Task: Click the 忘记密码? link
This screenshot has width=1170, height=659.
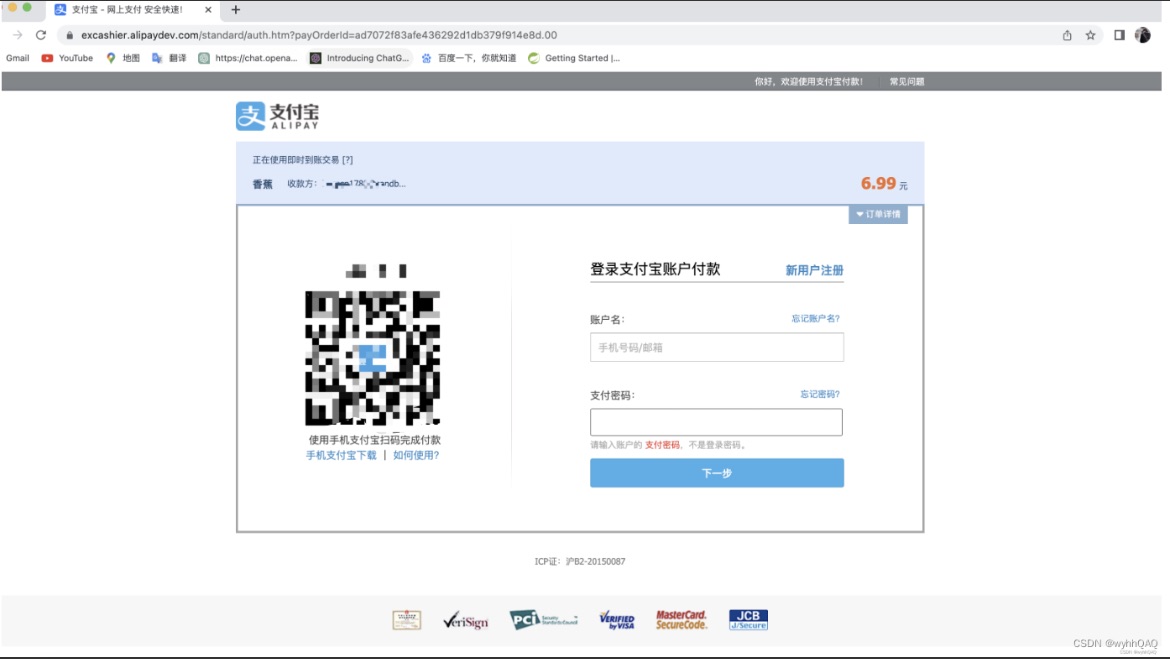Action: pyautogui.click(x=820, y=395)
